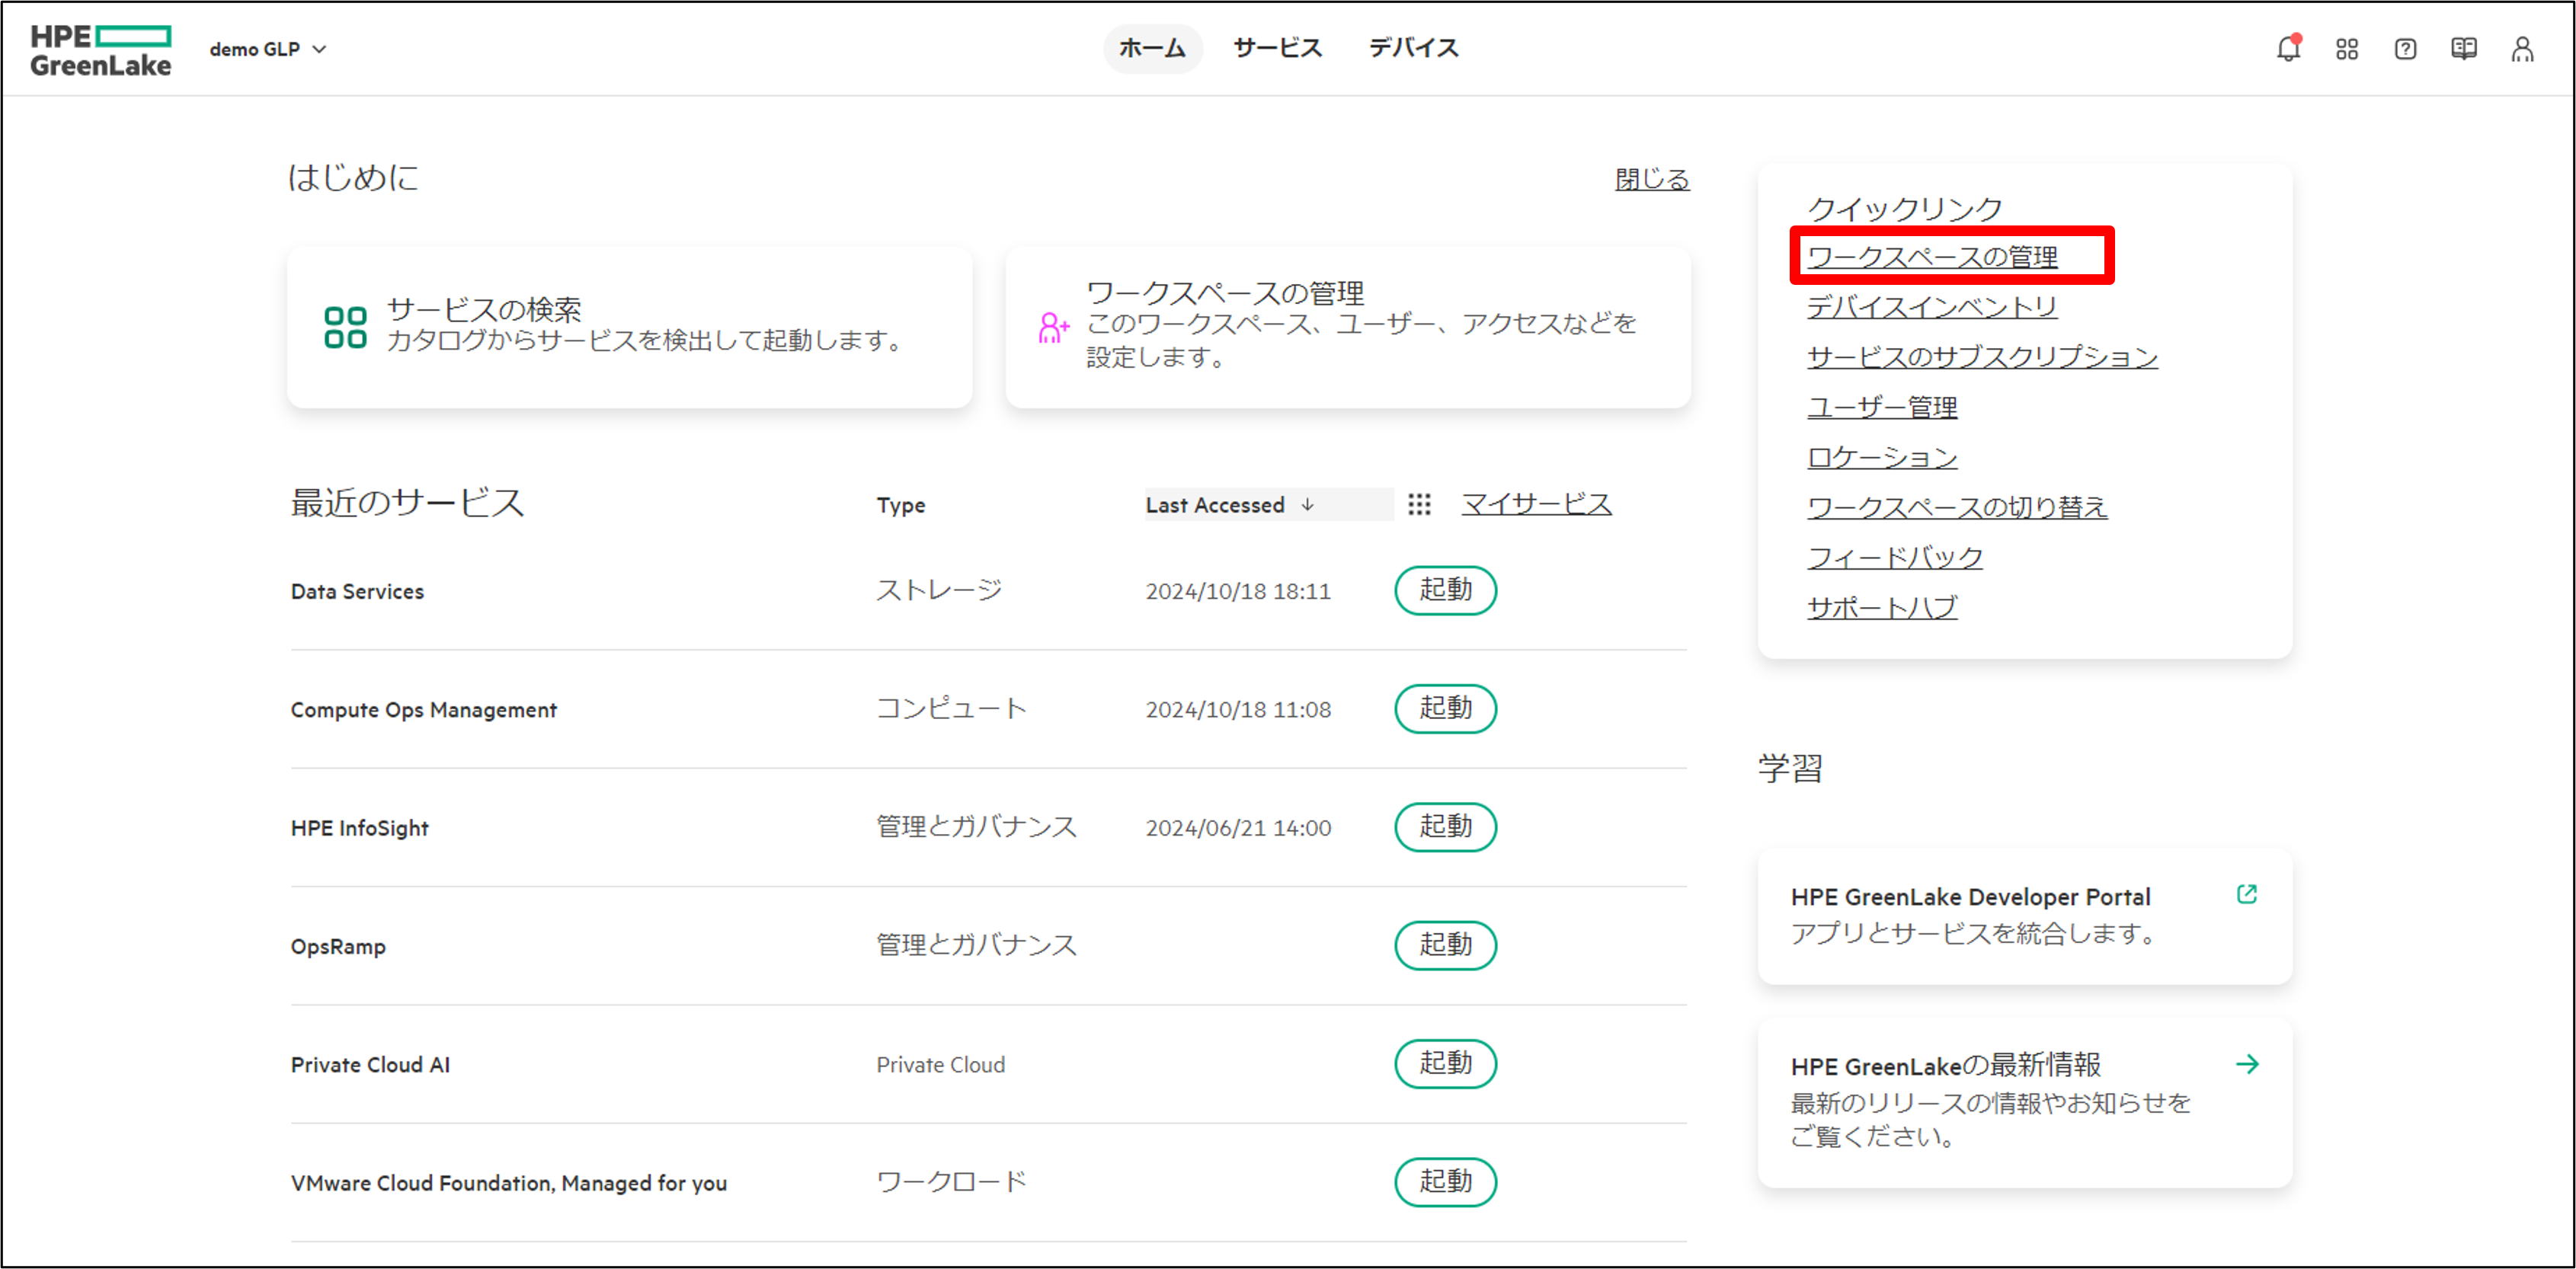The height and width of the screenshot is (1269, 2576).
Task: Launch HPE InfoSight with 起動 button
Action: (x=1445, y=827)
